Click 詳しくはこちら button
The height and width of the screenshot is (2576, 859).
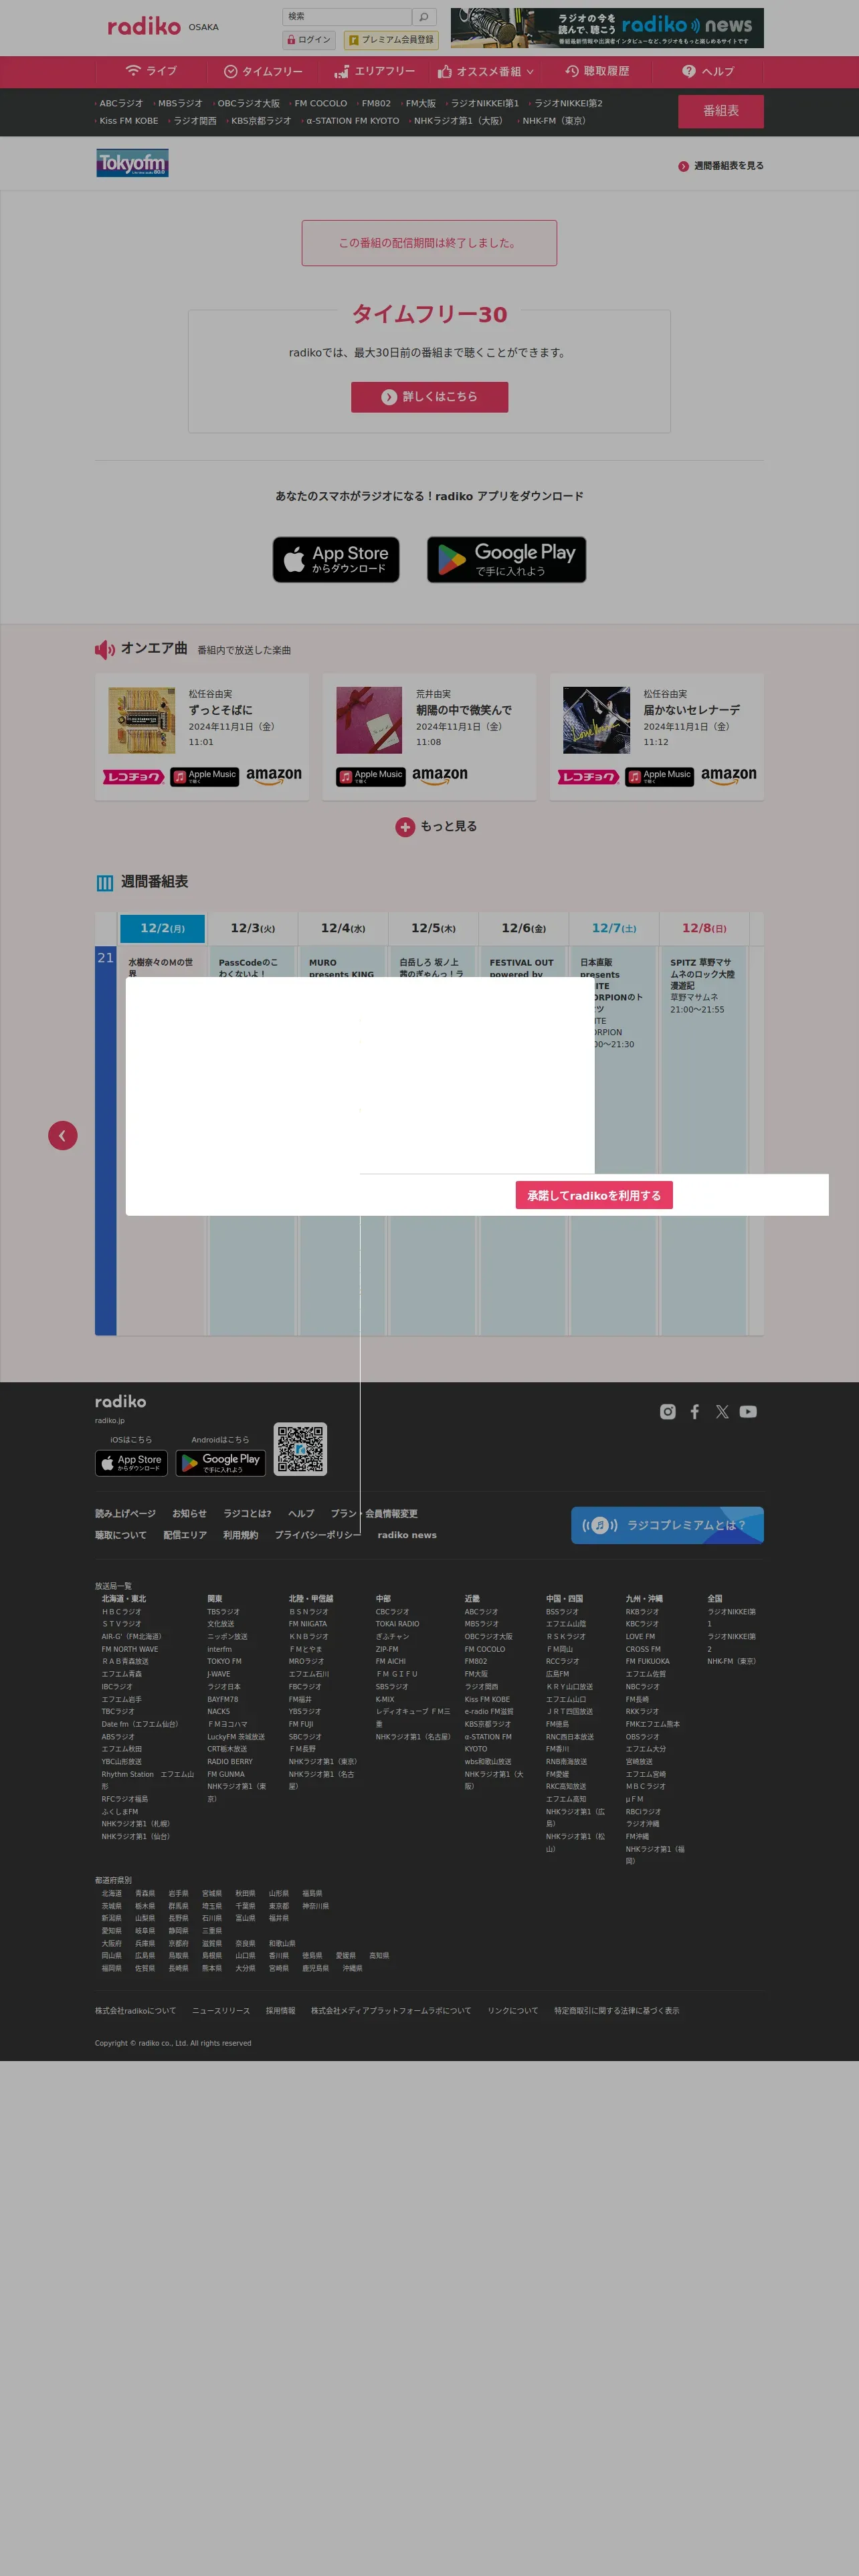coord(429,397)
